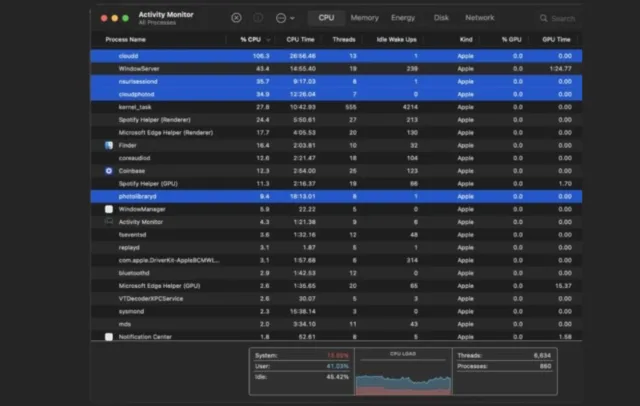This screenshot has height=406, width=640.
Task: Select the Activity Monitor process name
Action: 141,222
